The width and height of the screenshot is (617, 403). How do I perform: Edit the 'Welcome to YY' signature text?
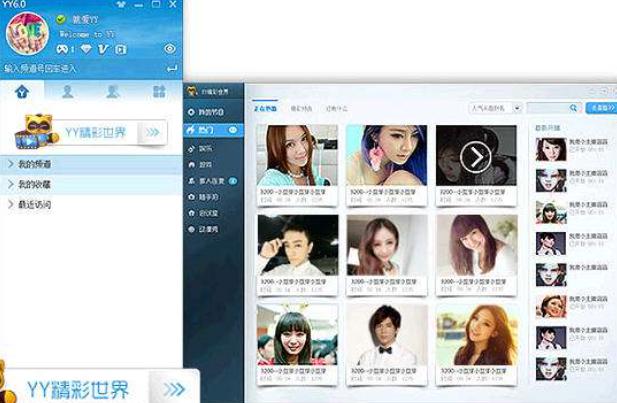86,34
